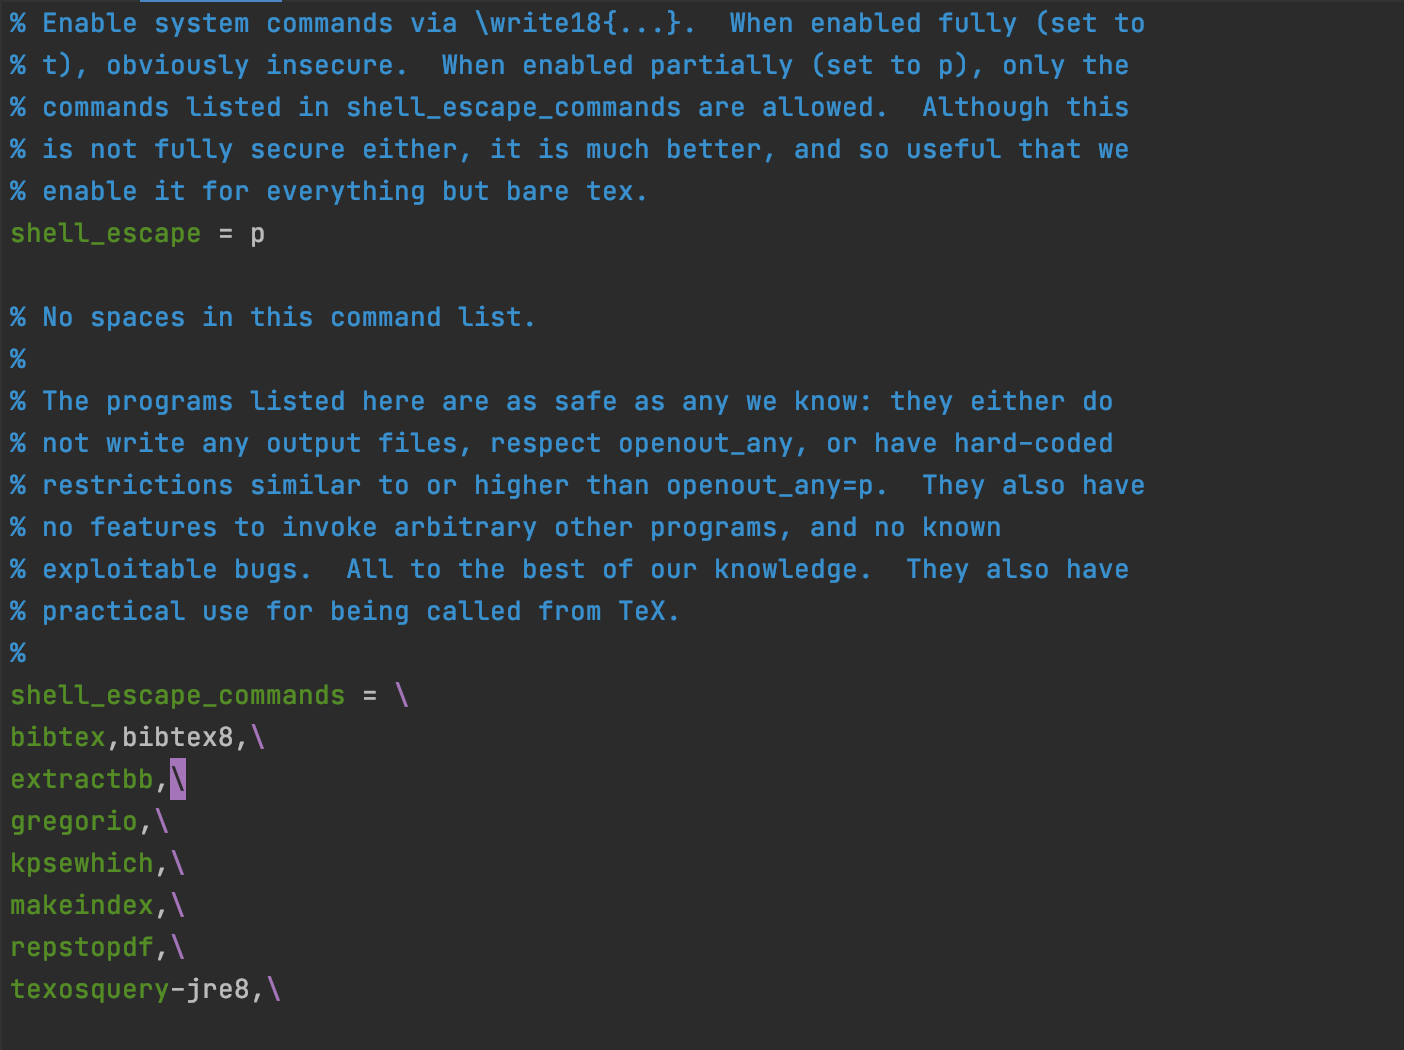Click the makeindex command entry
1404x1050 pixels.
pyautogui.click(x=81, y=906)
